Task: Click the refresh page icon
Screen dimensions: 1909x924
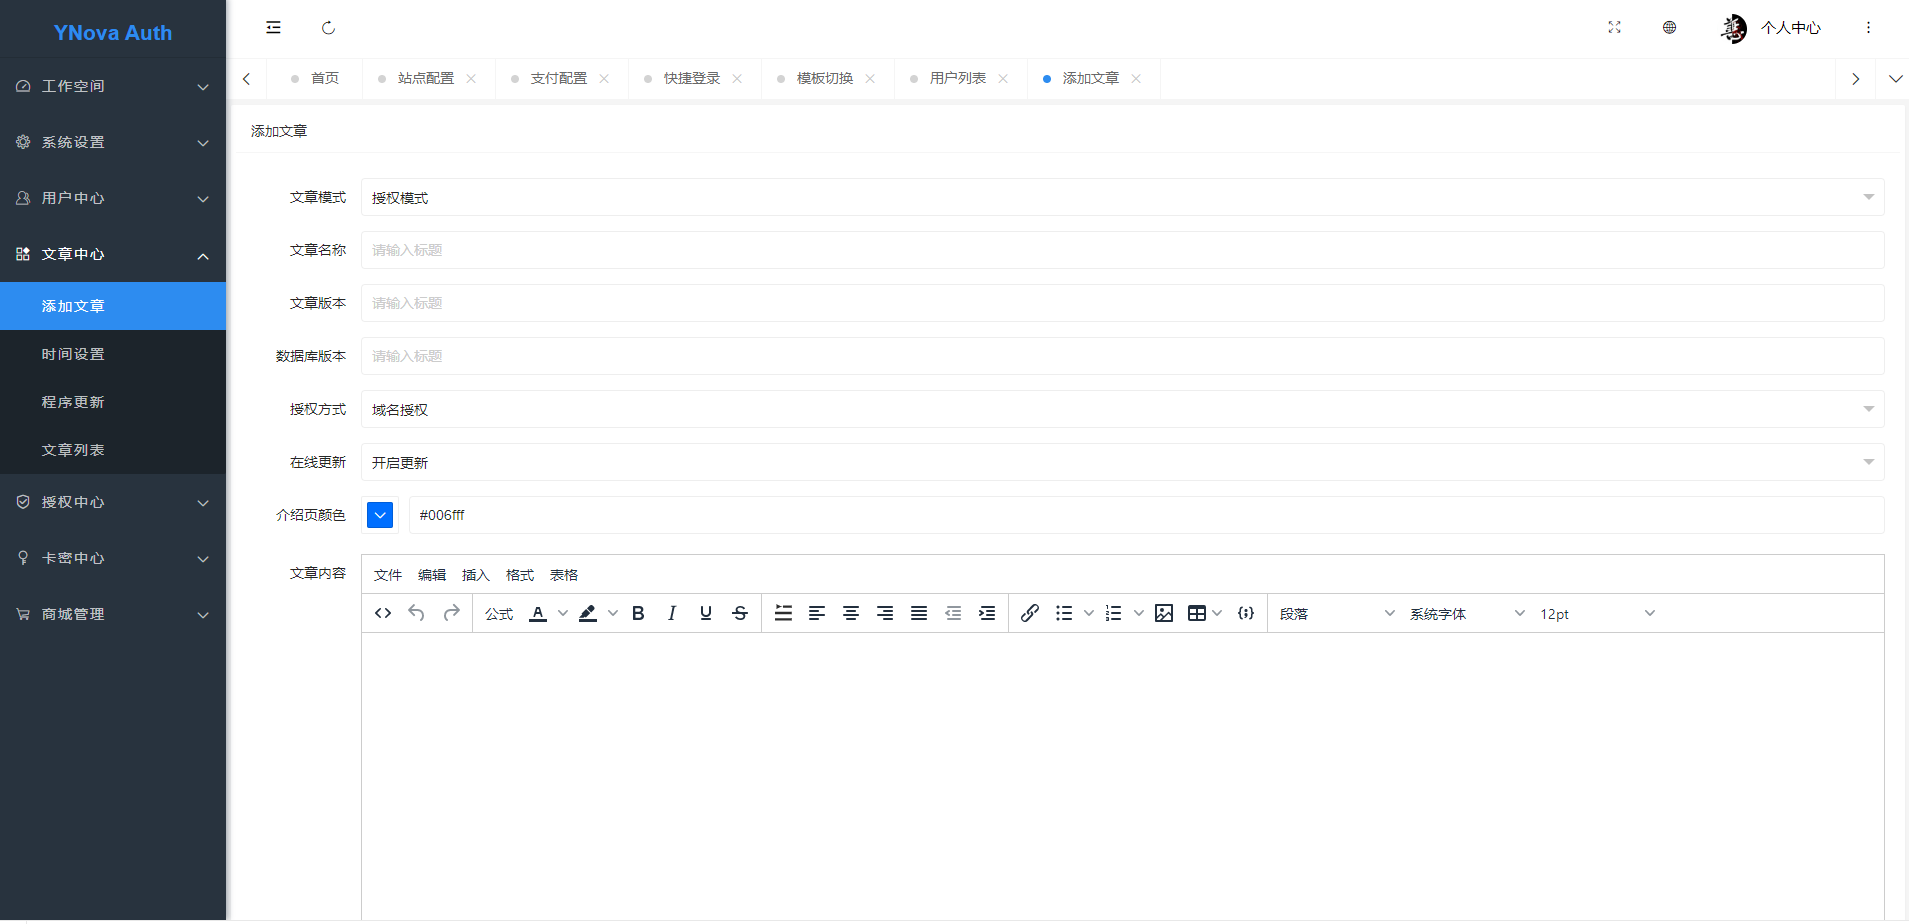Action: coord(328,28)
